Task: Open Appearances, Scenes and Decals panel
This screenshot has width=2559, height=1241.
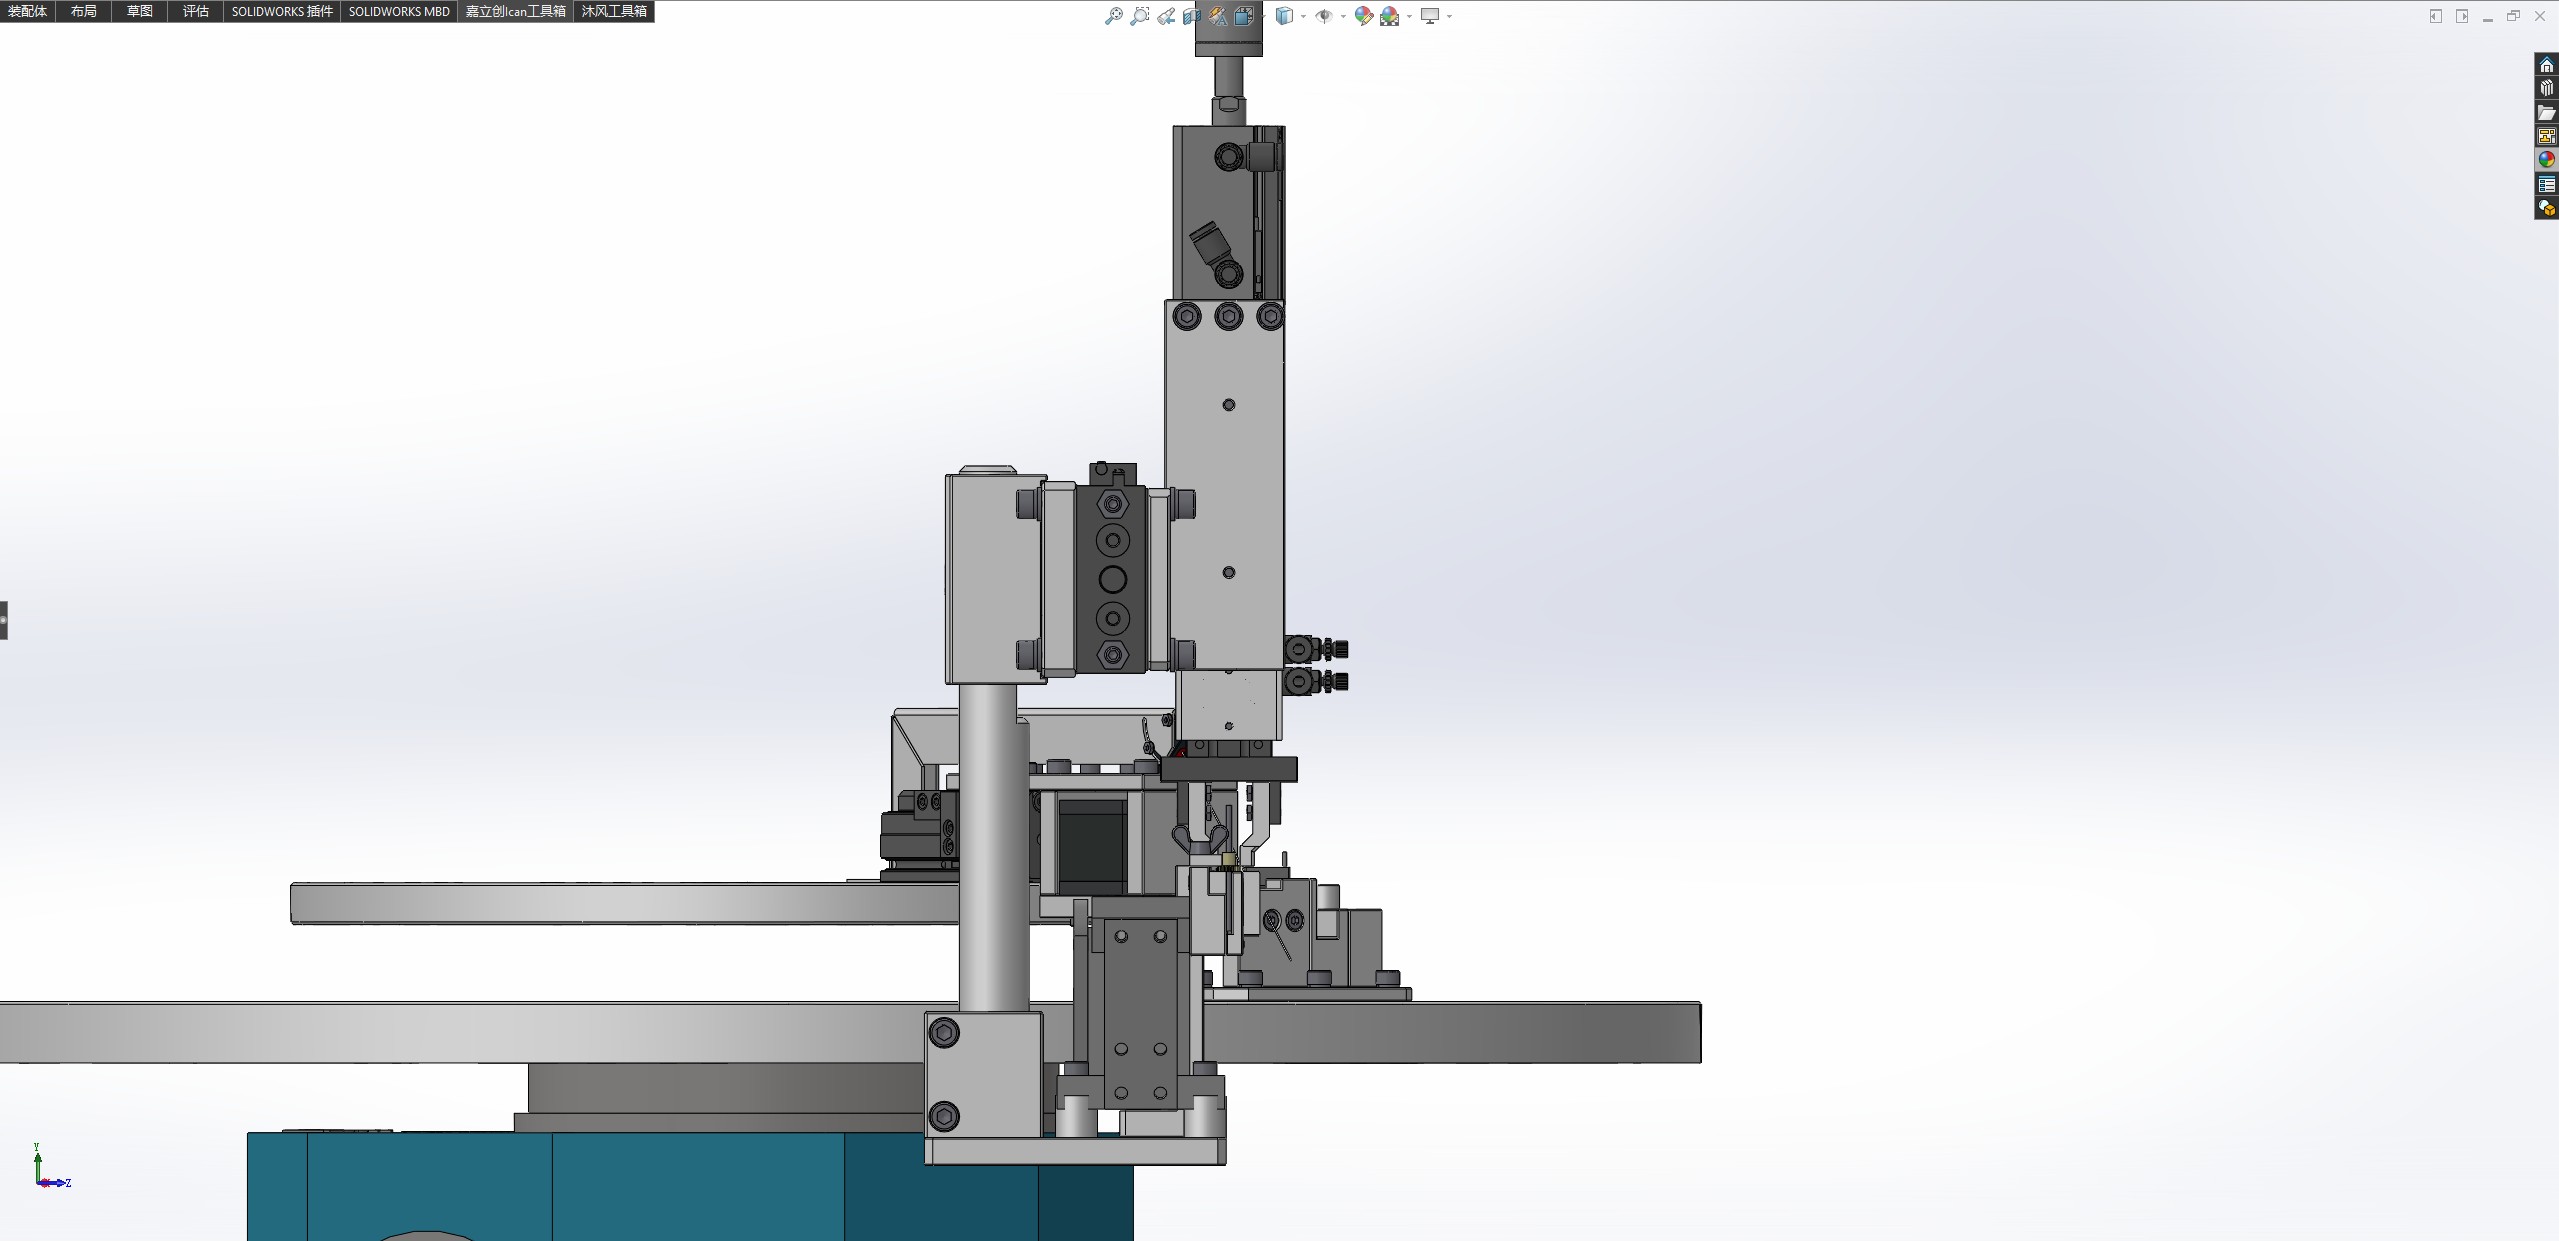Action: pyautogui.click(x=2546, y=160)
